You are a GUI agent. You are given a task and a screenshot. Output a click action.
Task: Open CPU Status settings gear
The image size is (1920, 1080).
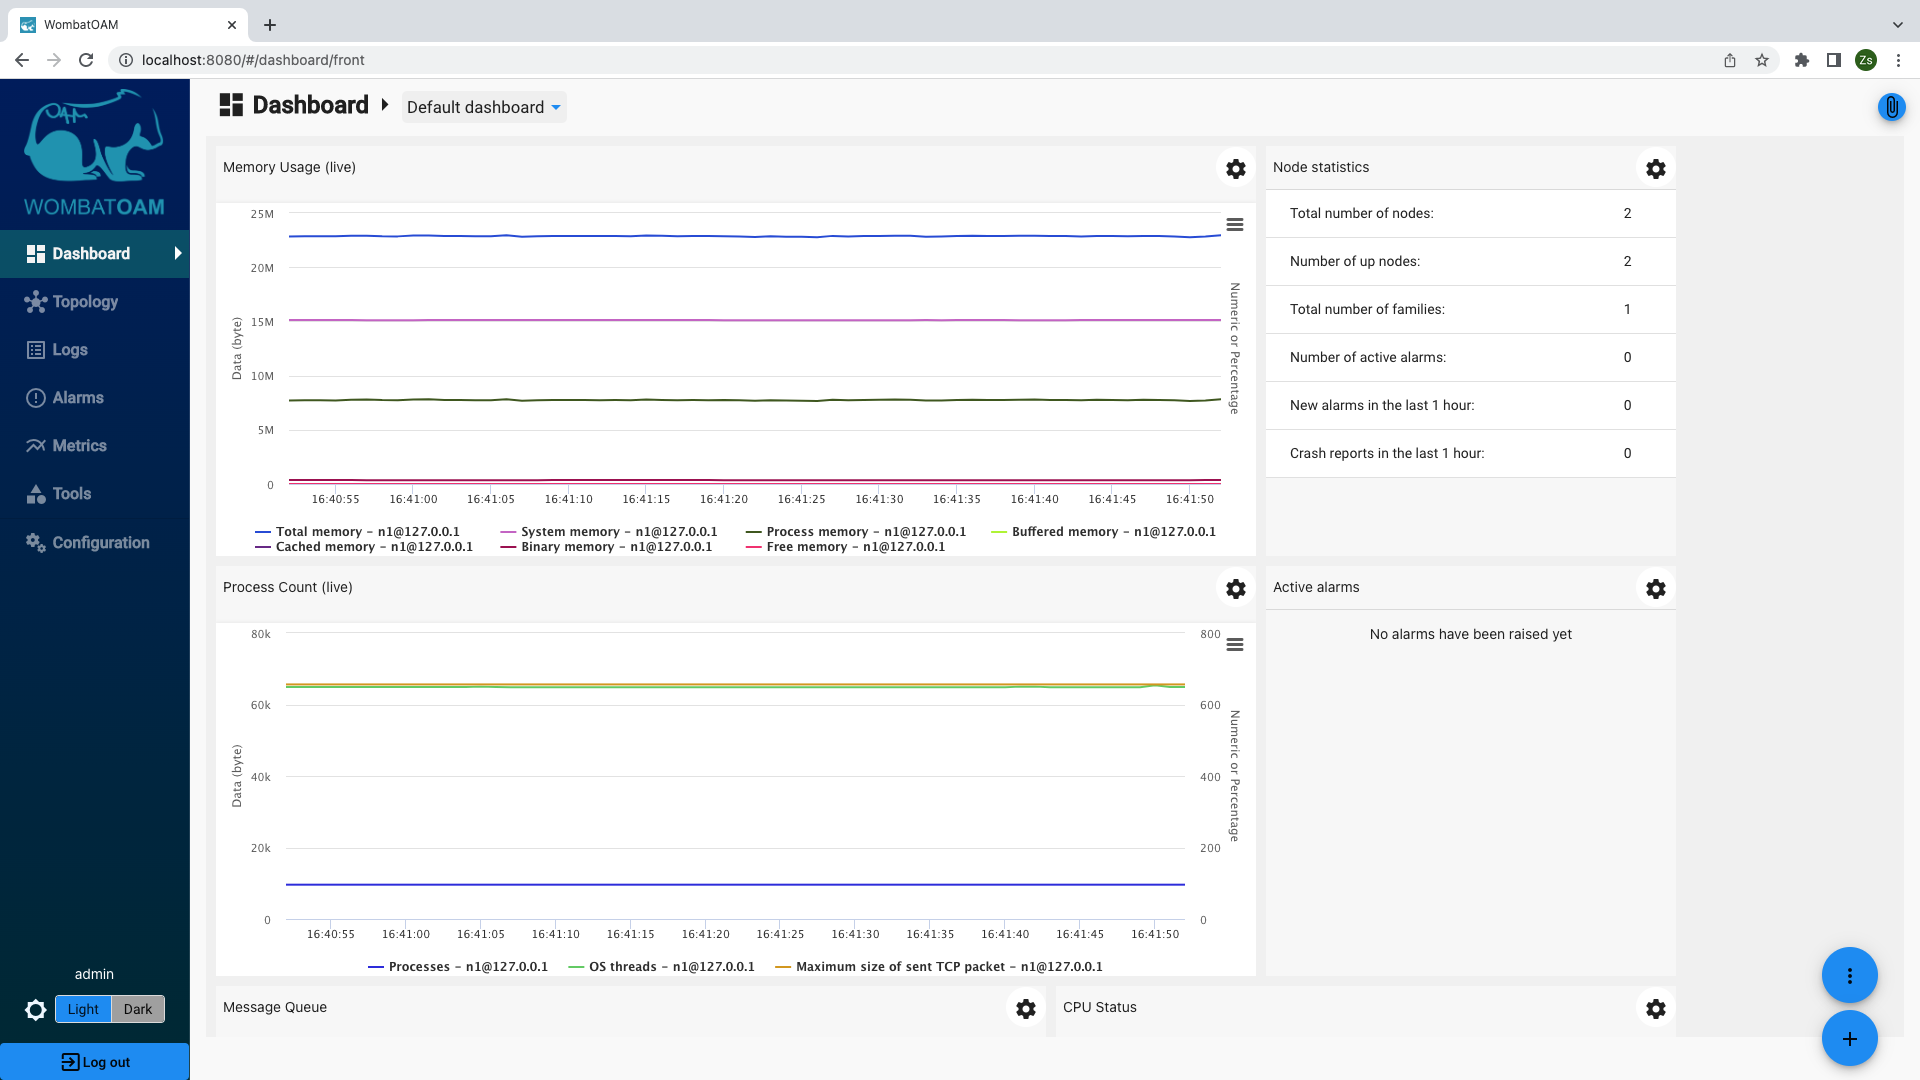(1656, 1009)
